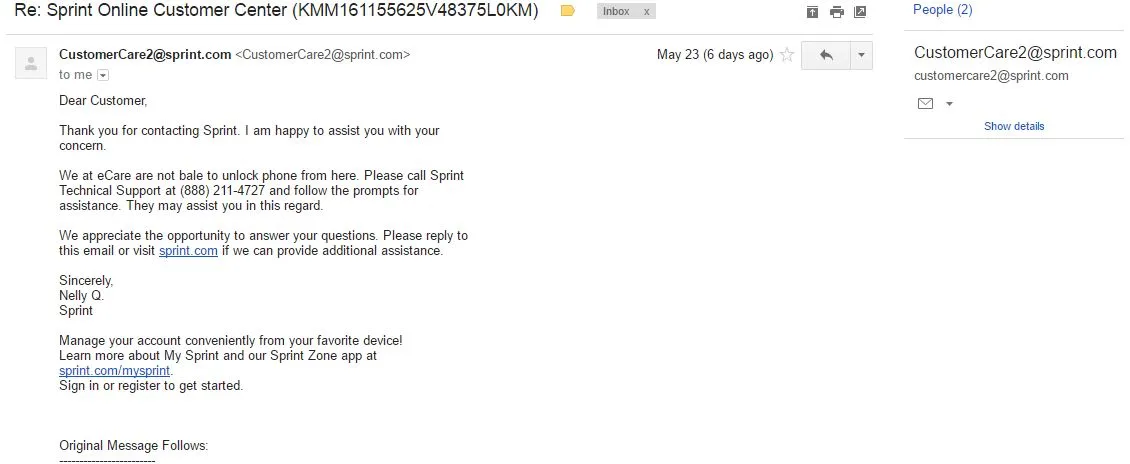The height and width of the screenshot is (464, 1130).
Task: Click Show details in the people panel
Action: point(1014,126)
